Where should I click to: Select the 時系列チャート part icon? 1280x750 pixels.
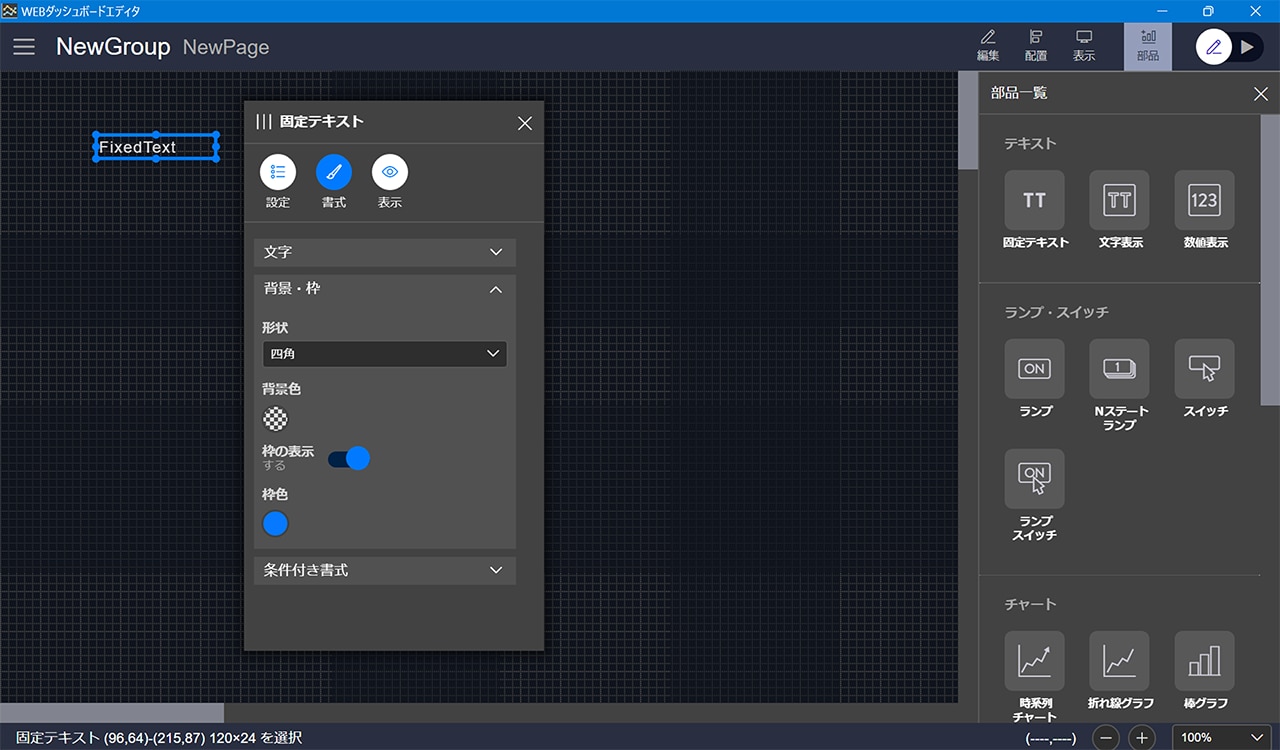point(1034,661)
